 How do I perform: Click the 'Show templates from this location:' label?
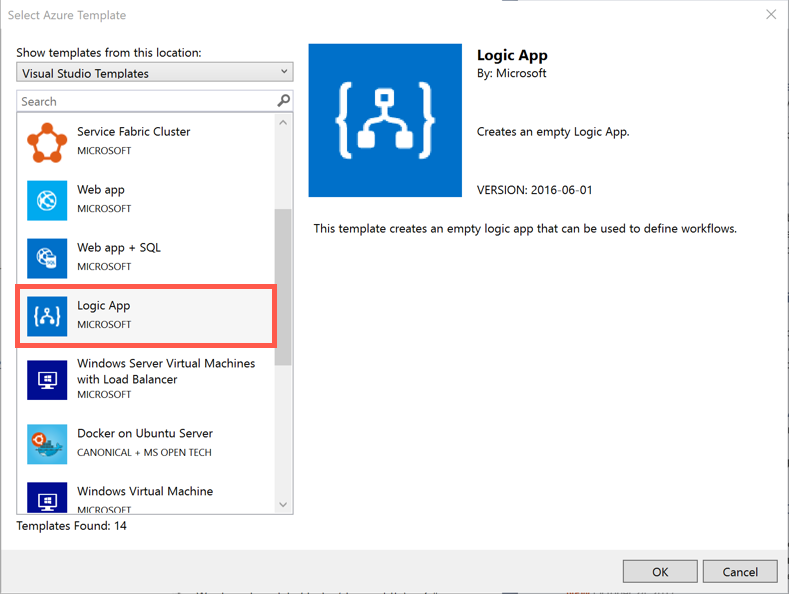pos(109,53)
